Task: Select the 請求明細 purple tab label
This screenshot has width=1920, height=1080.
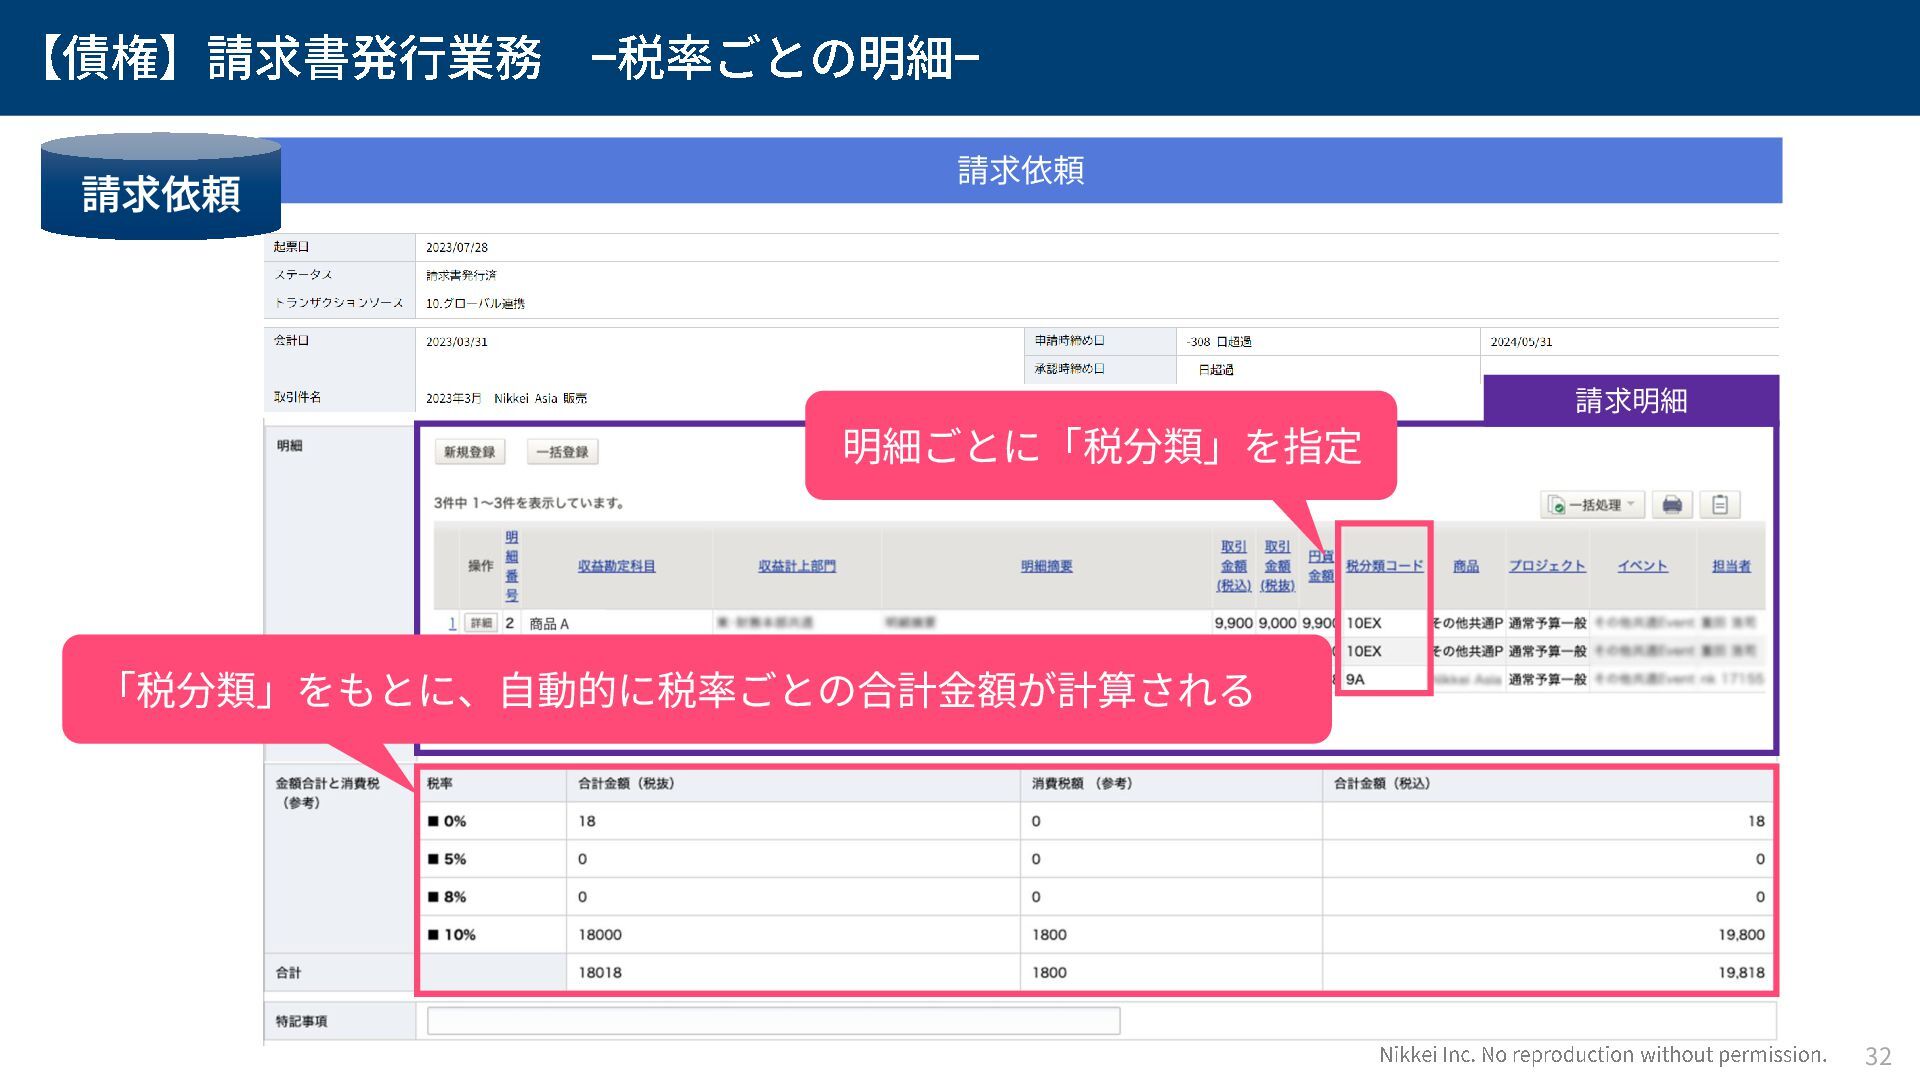Action: coord(1630,400)
